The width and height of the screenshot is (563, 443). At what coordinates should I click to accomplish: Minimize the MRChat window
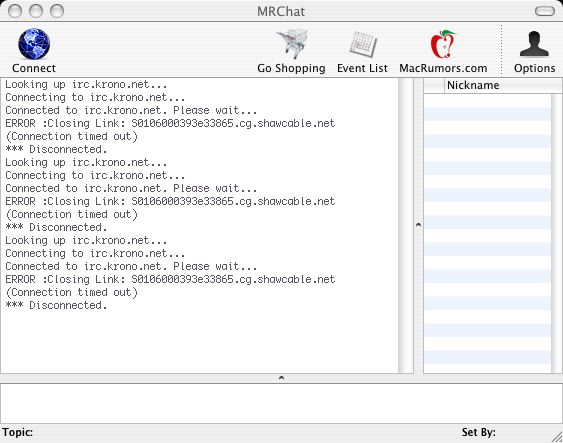36,11
